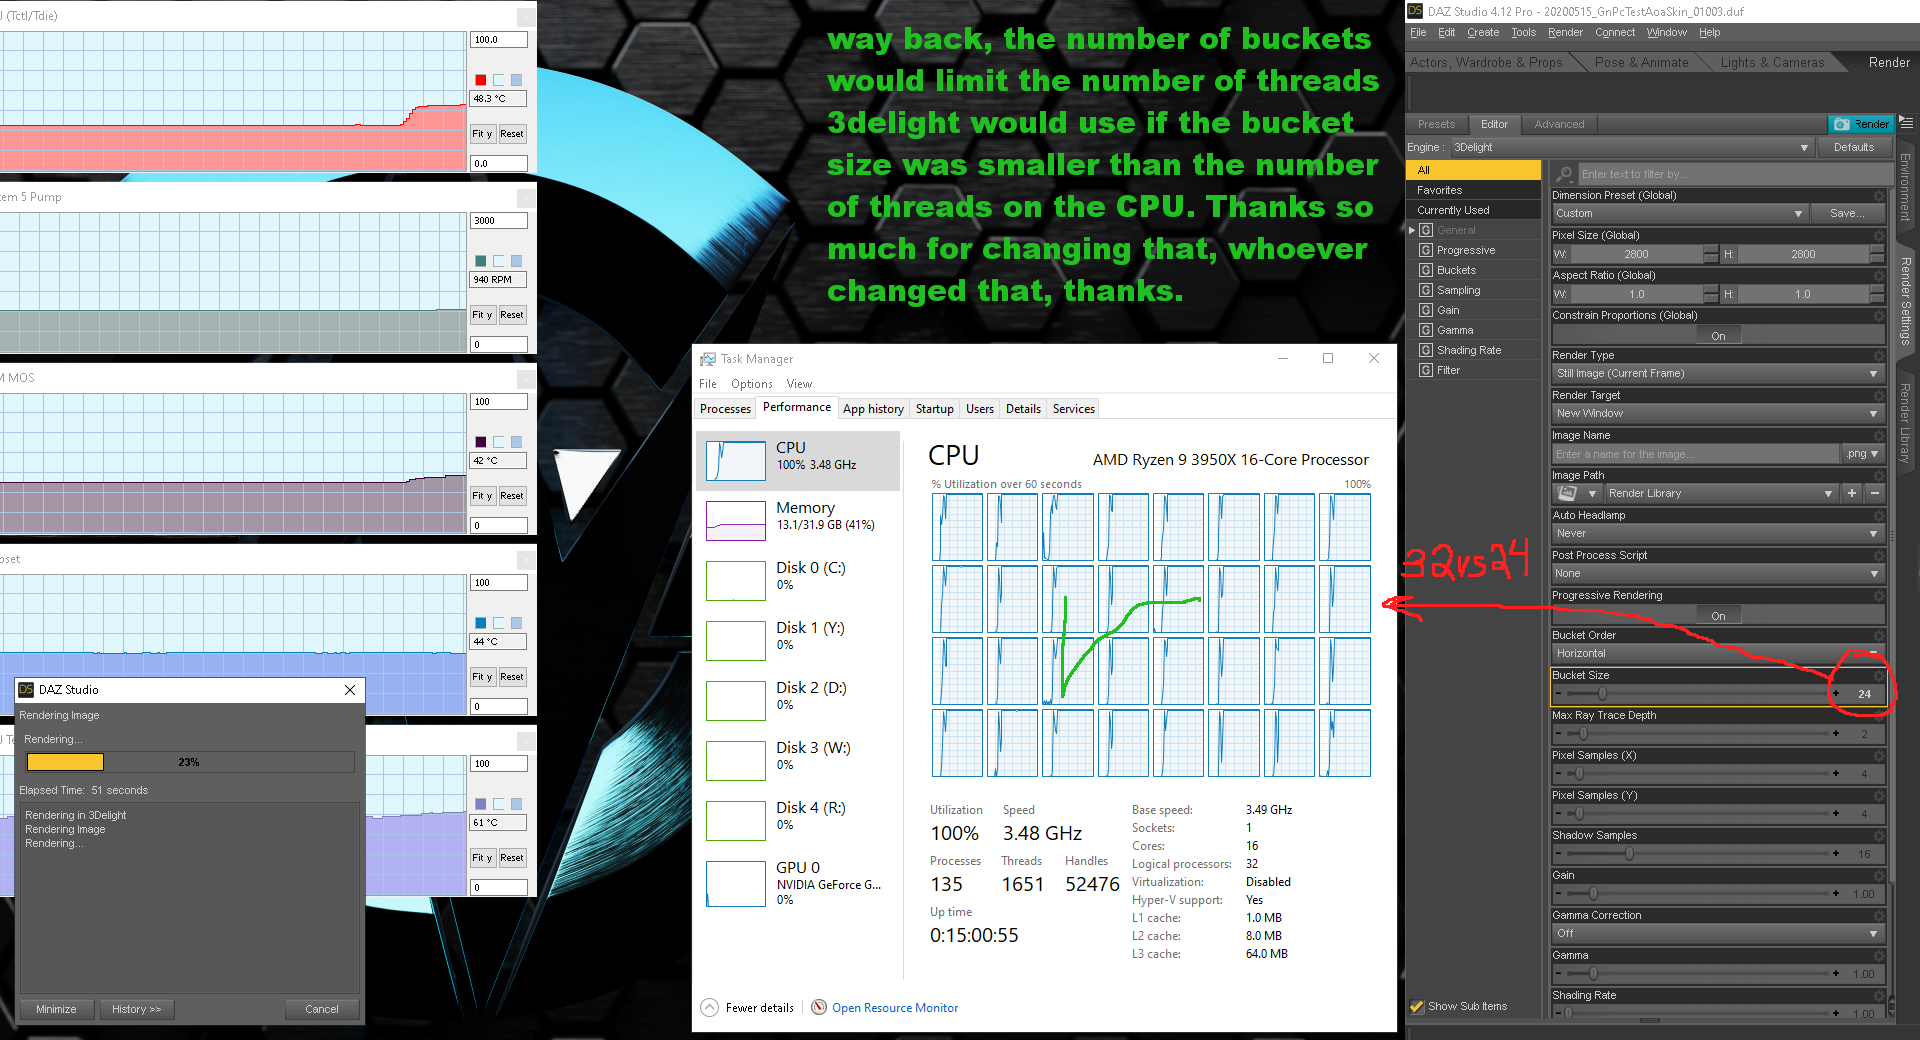Open the Render Library image path dropdown
Screen dimensions: 1920x1040
click(1720, 493)
